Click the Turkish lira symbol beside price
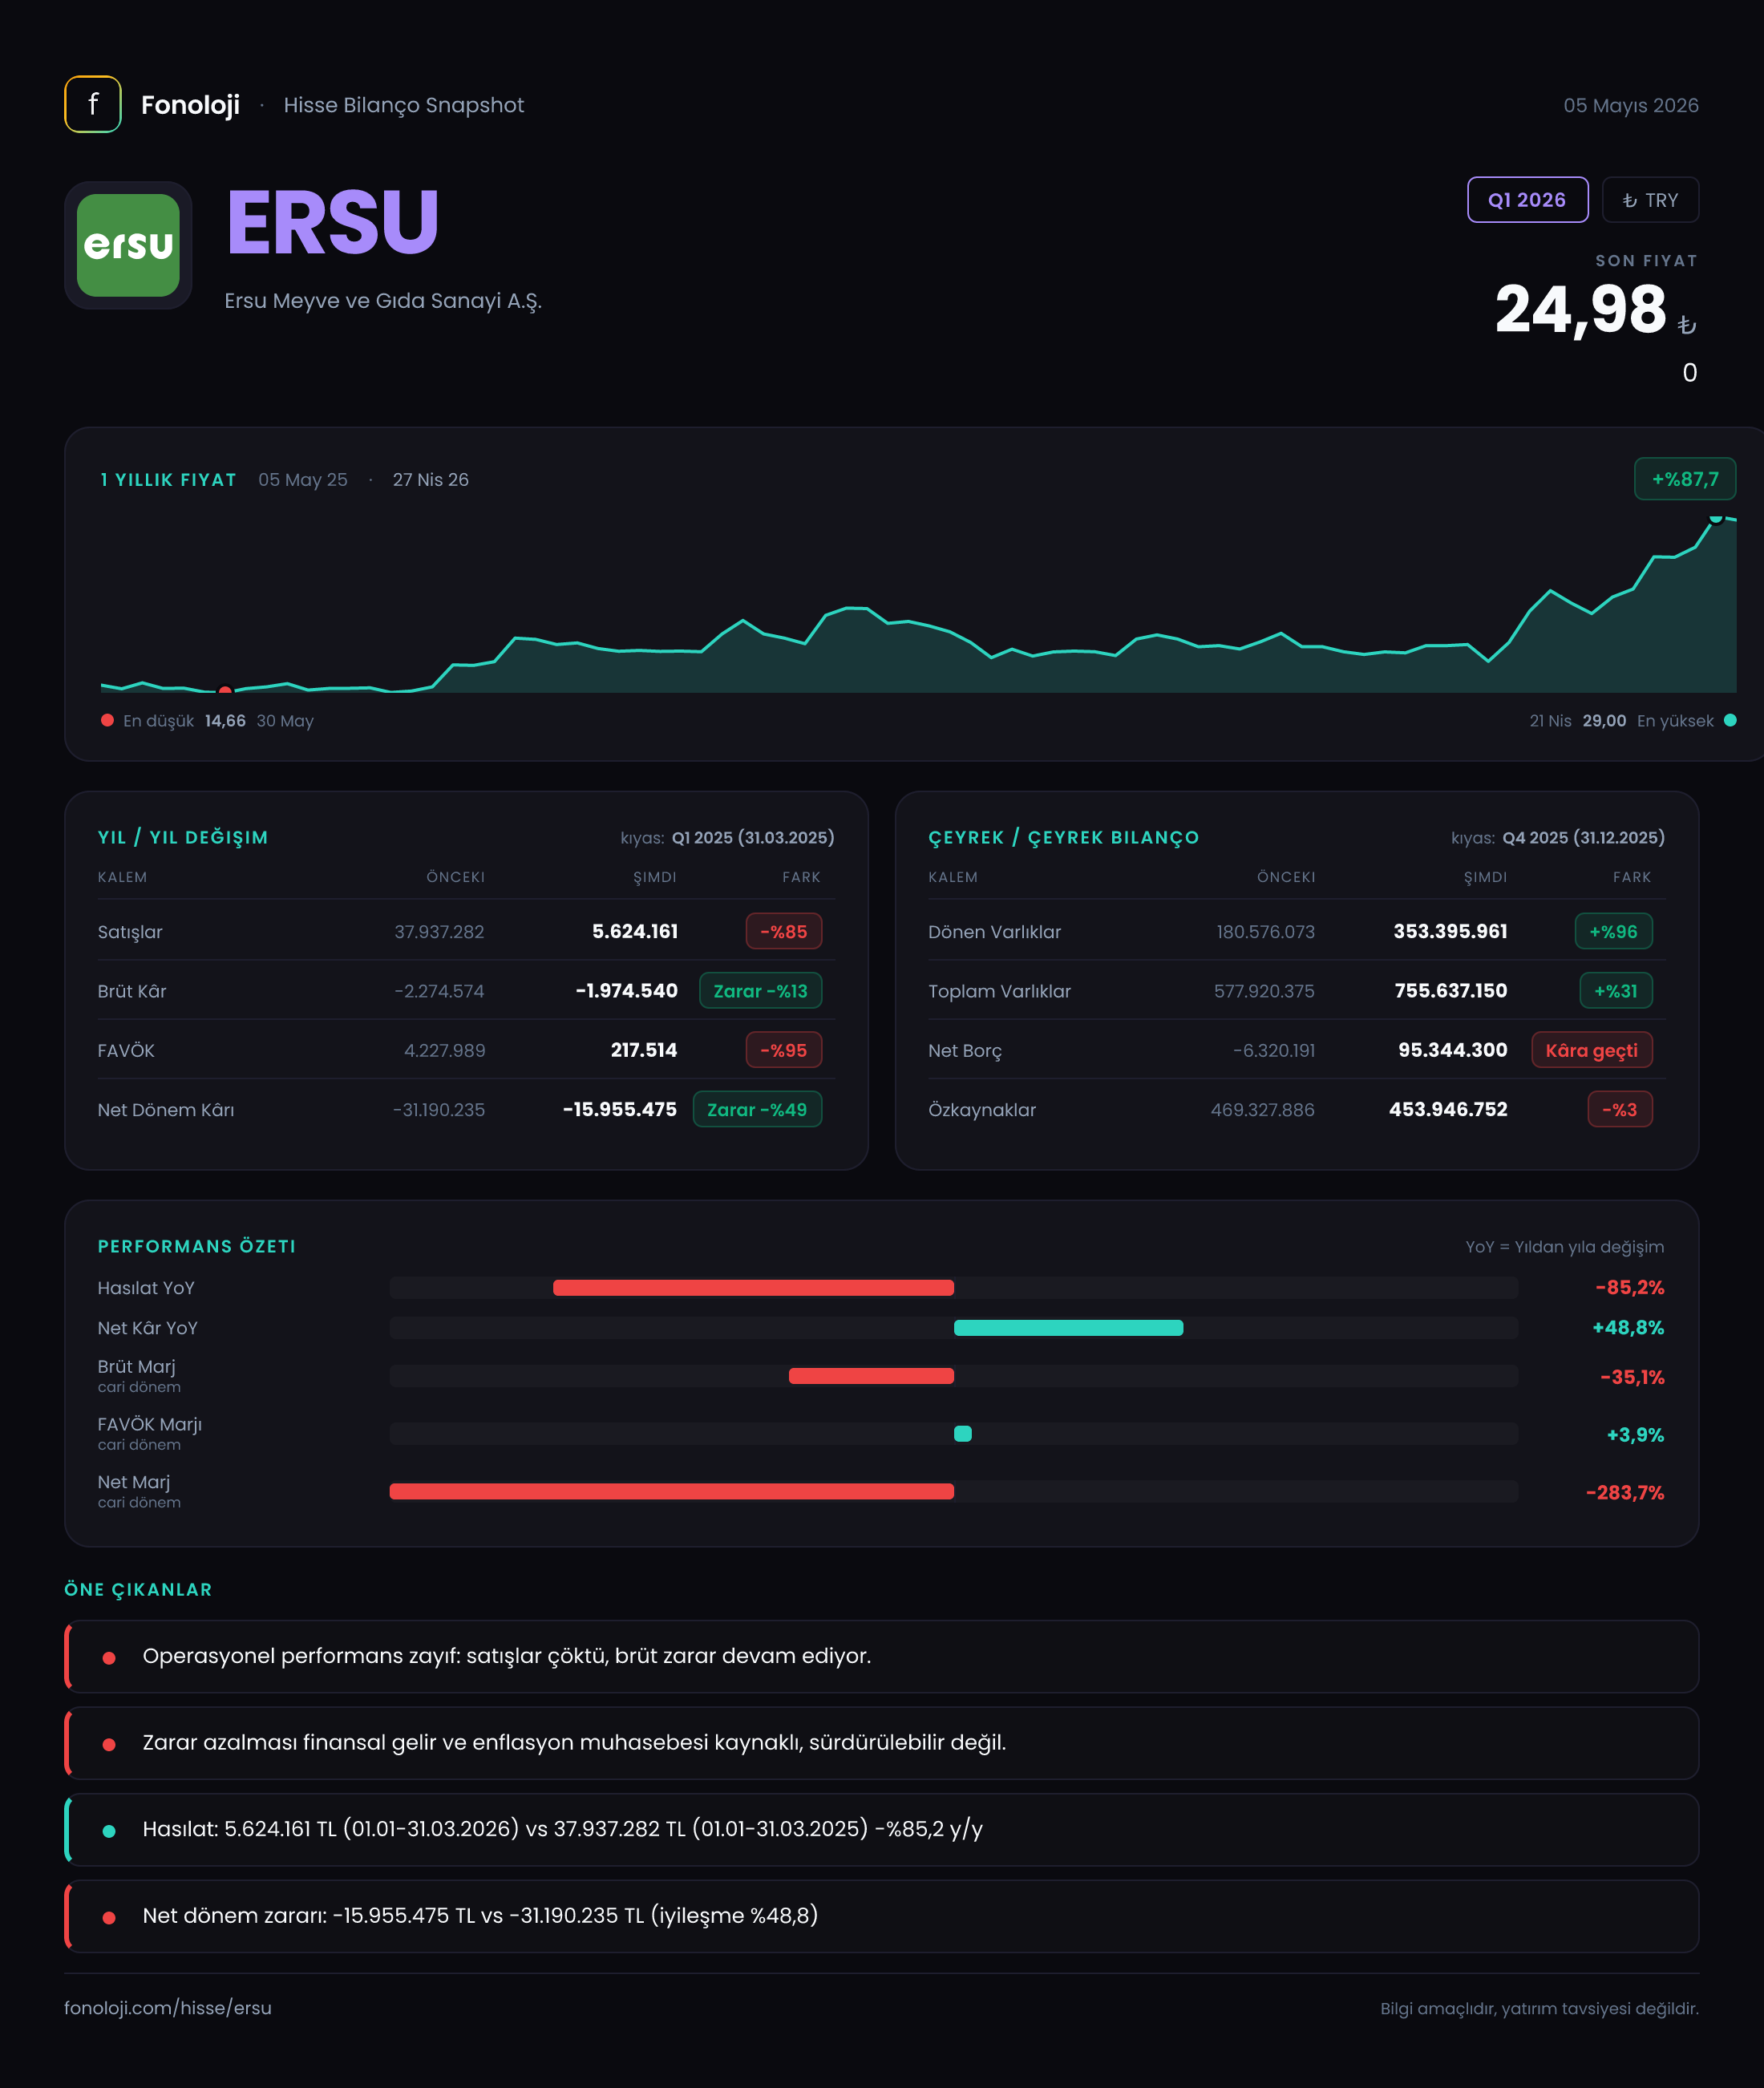 [1687, 324]
